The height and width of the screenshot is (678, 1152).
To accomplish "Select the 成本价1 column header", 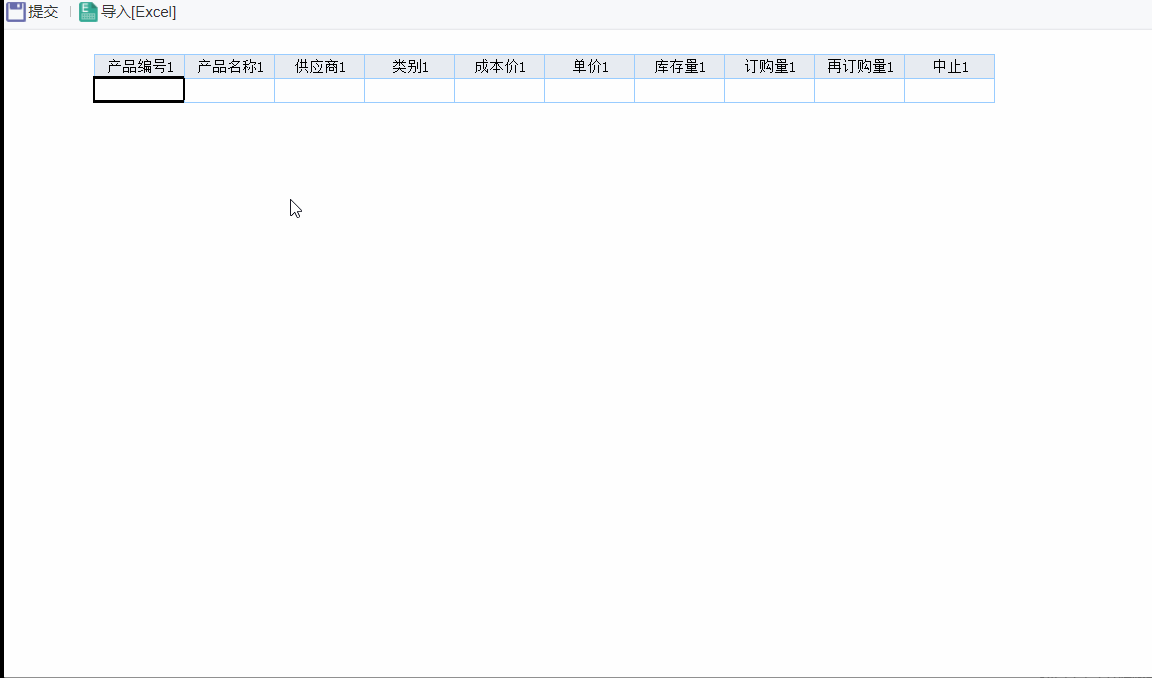I will pos(500,67).
